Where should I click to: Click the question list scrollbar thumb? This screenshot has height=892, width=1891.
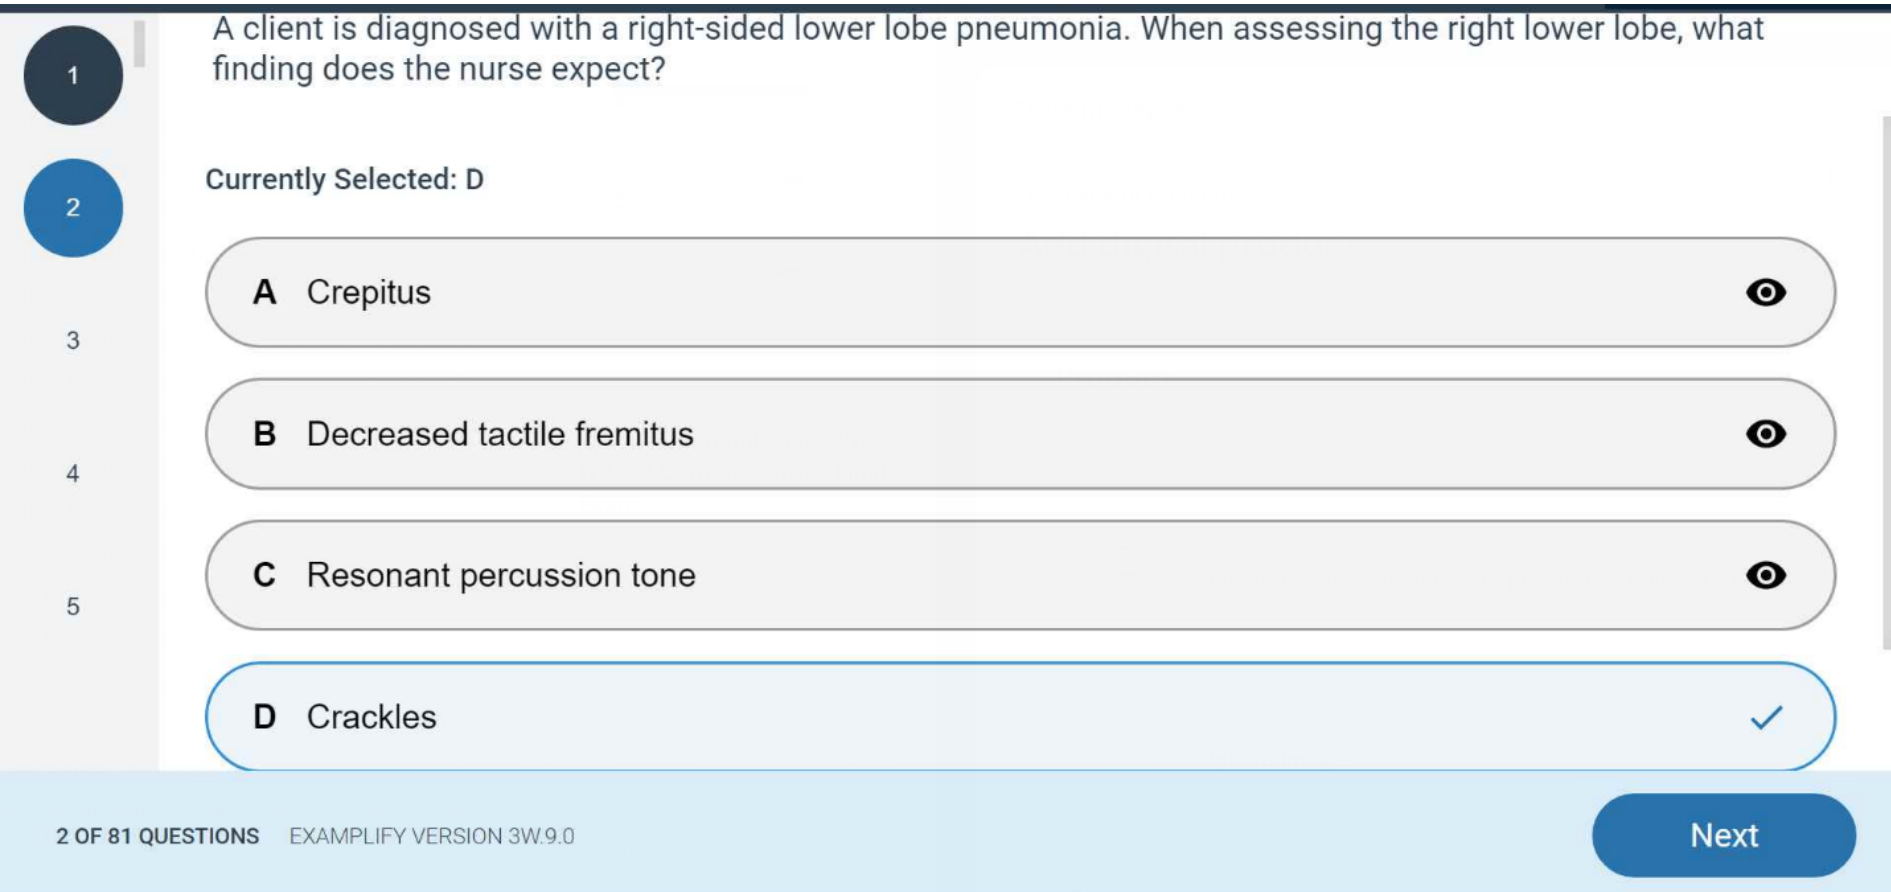(140, 44)
